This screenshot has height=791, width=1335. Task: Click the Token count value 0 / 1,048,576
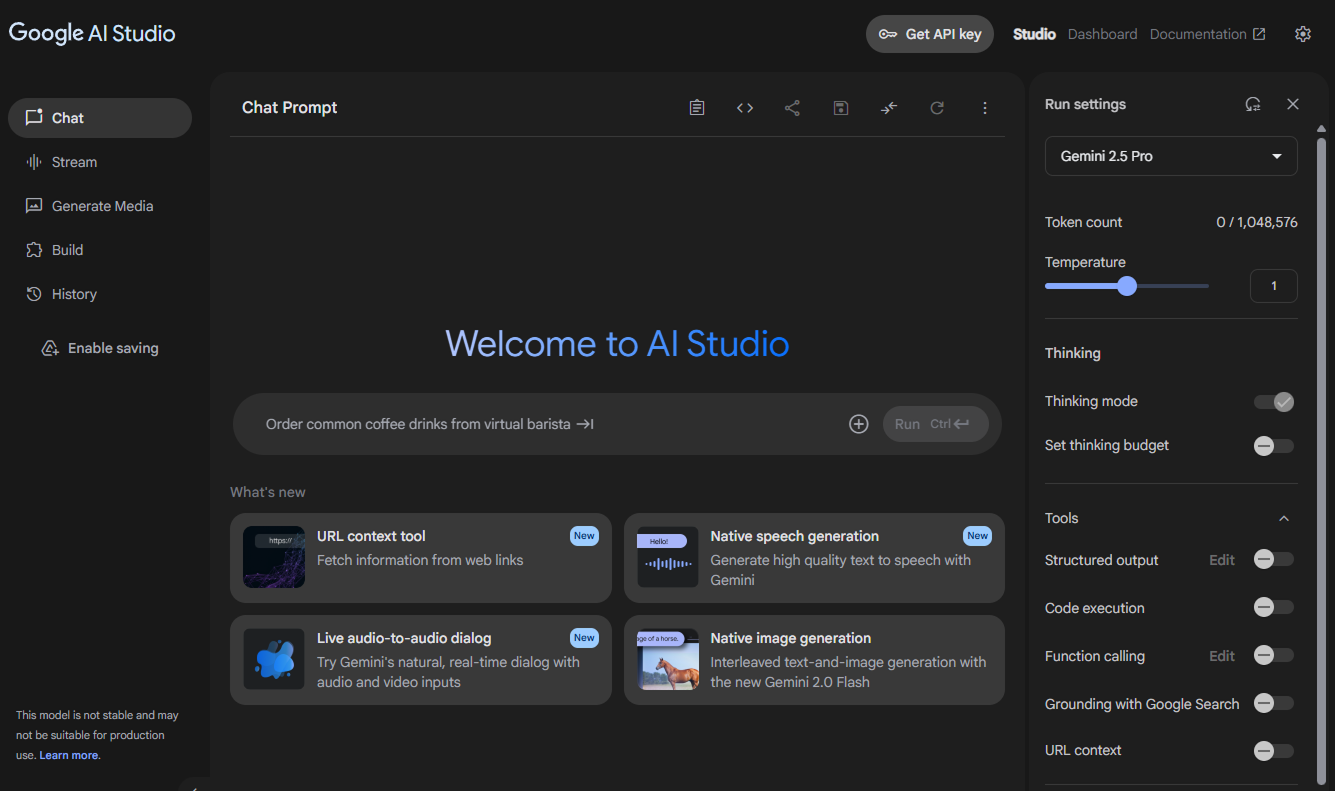(x=1257, y=222)
